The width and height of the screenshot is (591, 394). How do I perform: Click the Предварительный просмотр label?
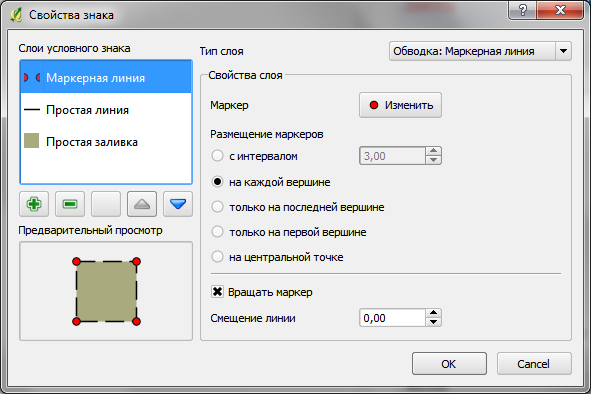point(90,230)
